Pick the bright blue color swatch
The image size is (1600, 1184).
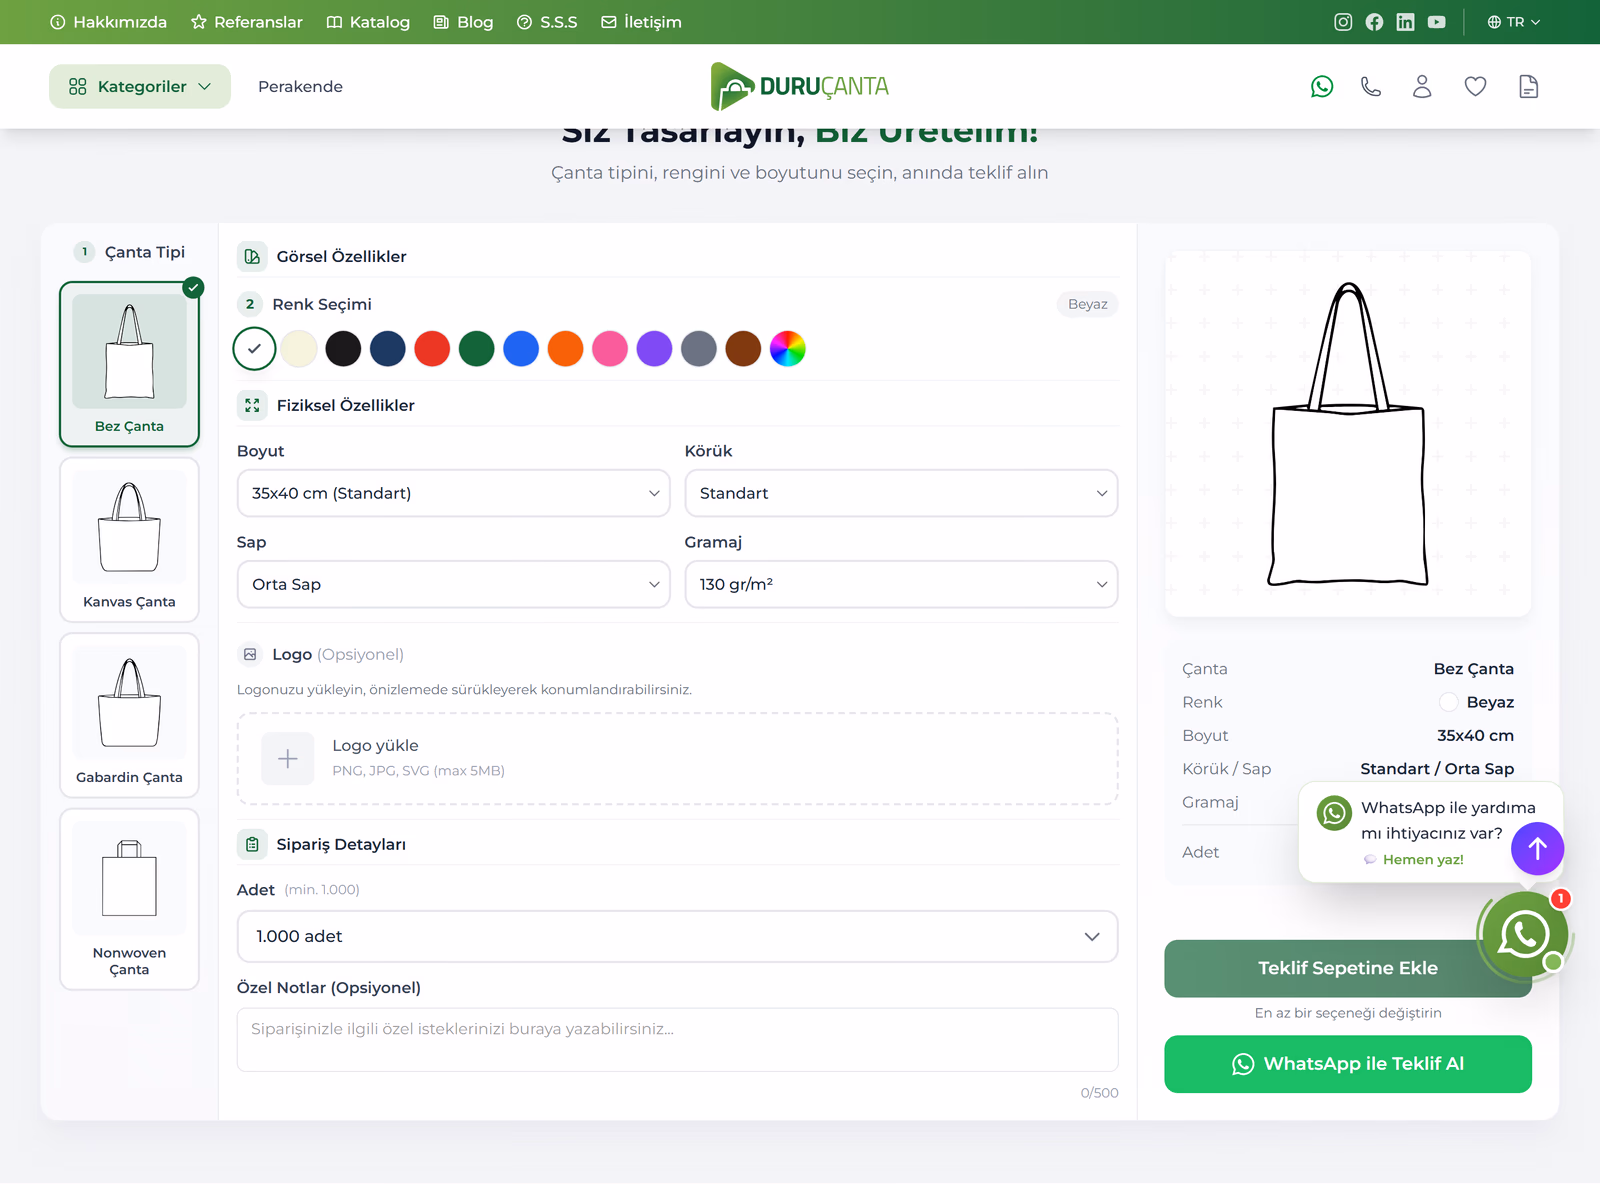(x=521, y=349)
